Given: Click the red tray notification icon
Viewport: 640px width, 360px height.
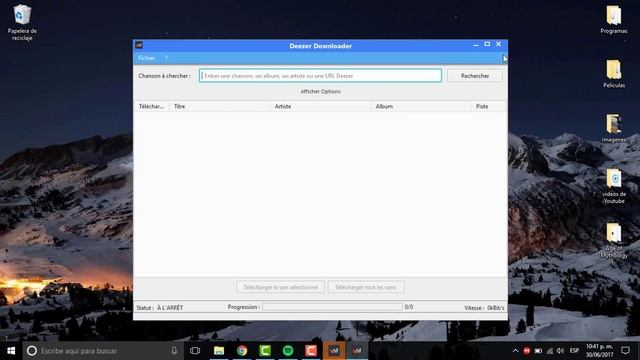Looking at the screenshot, I should (x=527, y=351).
